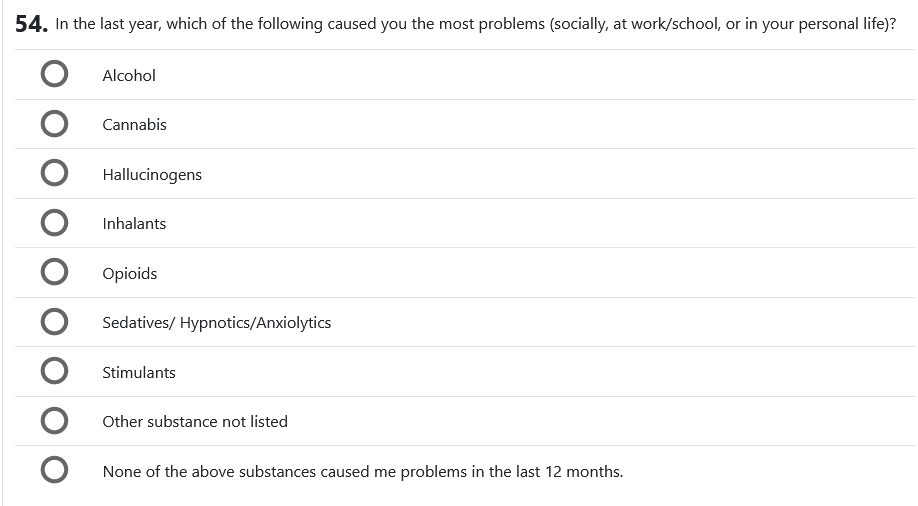This screenshot has height=506, width=918.
Task: Choose the Sedatives/Hypnotics/Anxiolytics radio button
Action: pyautogui.click(x=55, y=322)
